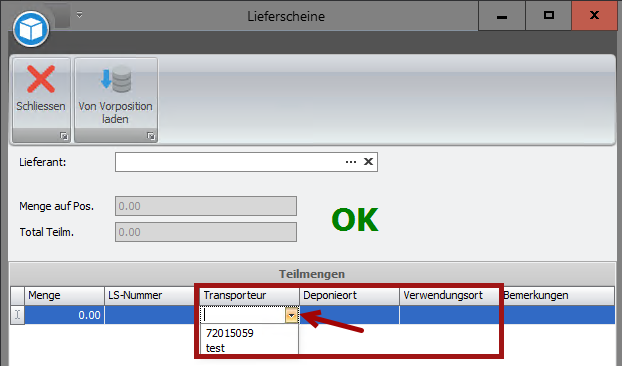Click the Deponieort column header

(349, 295)
